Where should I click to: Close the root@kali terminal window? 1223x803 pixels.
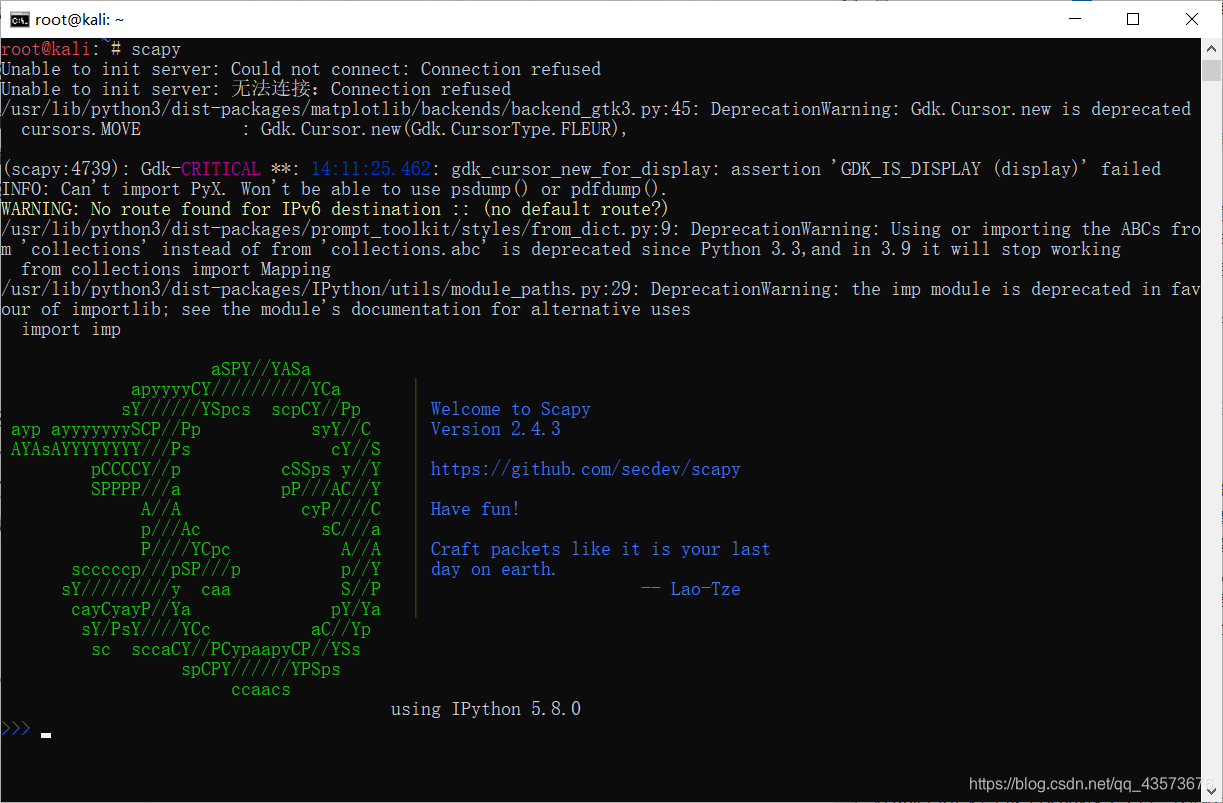(x=1191, y=19)
